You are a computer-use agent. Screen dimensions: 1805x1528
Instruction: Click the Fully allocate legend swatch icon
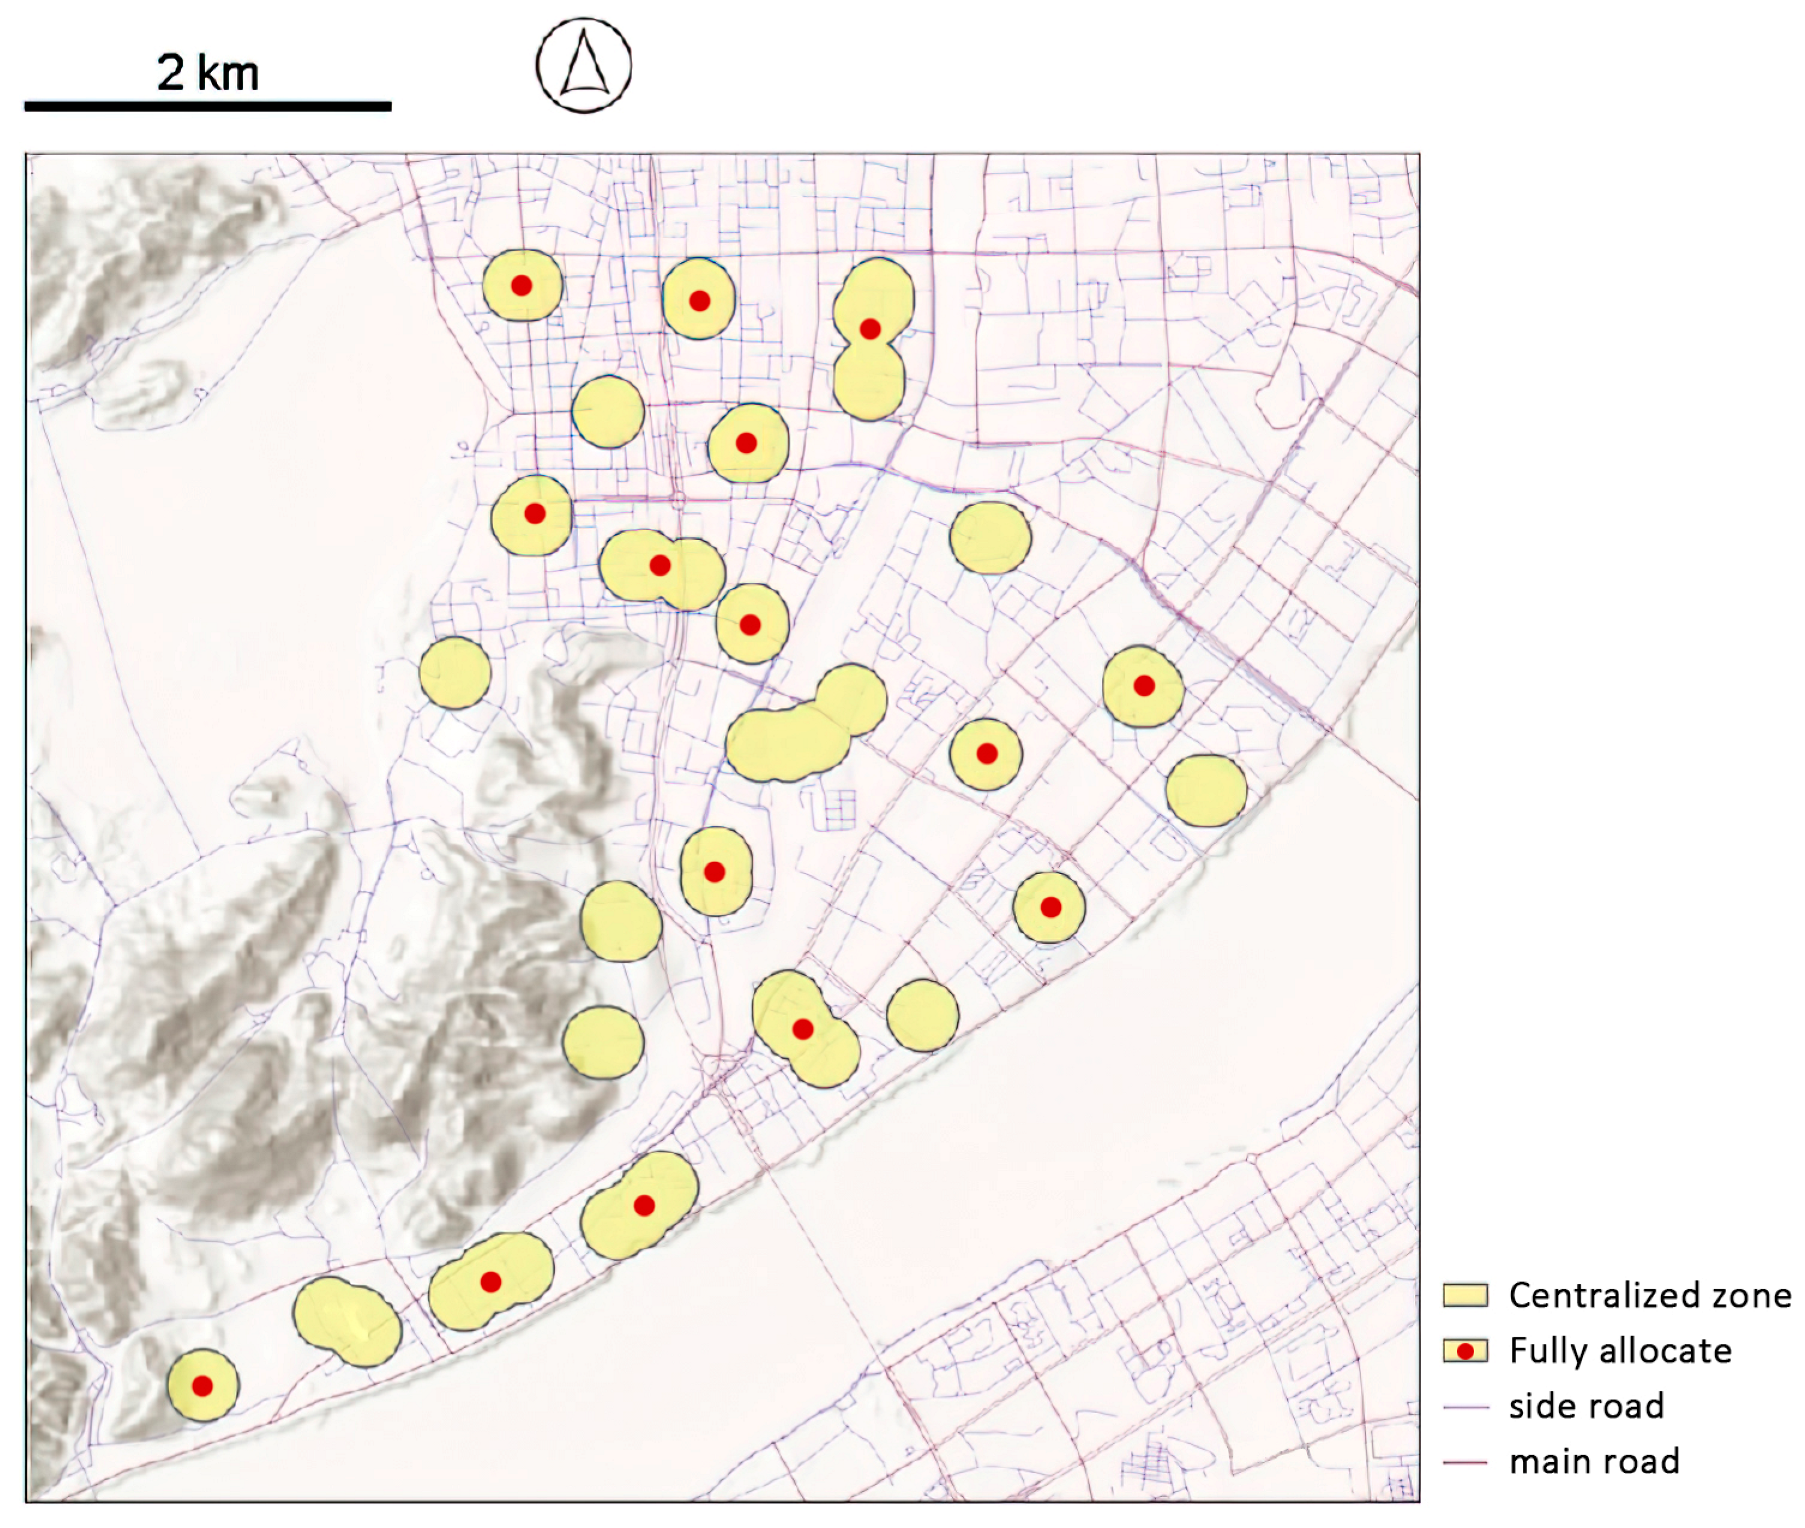[x=1465, y=1351]
